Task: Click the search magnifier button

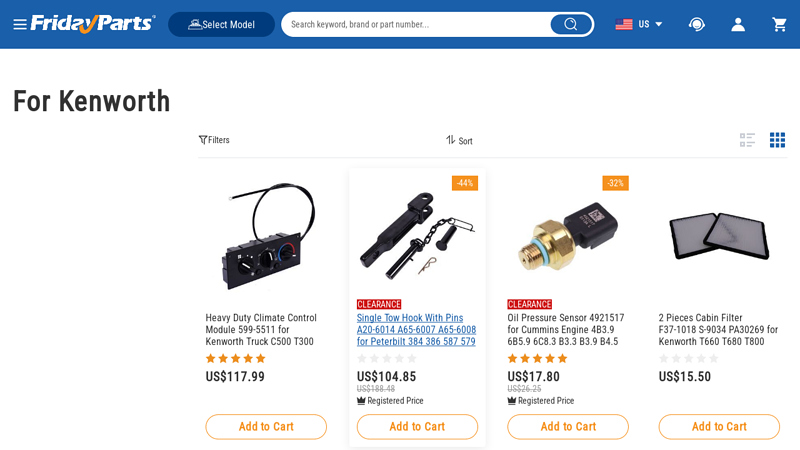Action: [570, 24]
